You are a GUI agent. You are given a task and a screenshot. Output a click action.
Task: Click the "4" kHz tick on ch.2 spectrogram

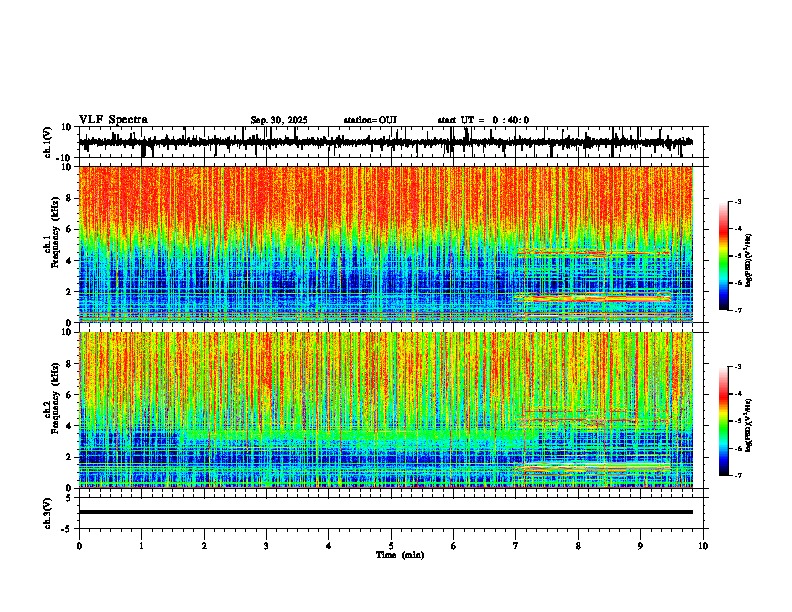point(69,426)
